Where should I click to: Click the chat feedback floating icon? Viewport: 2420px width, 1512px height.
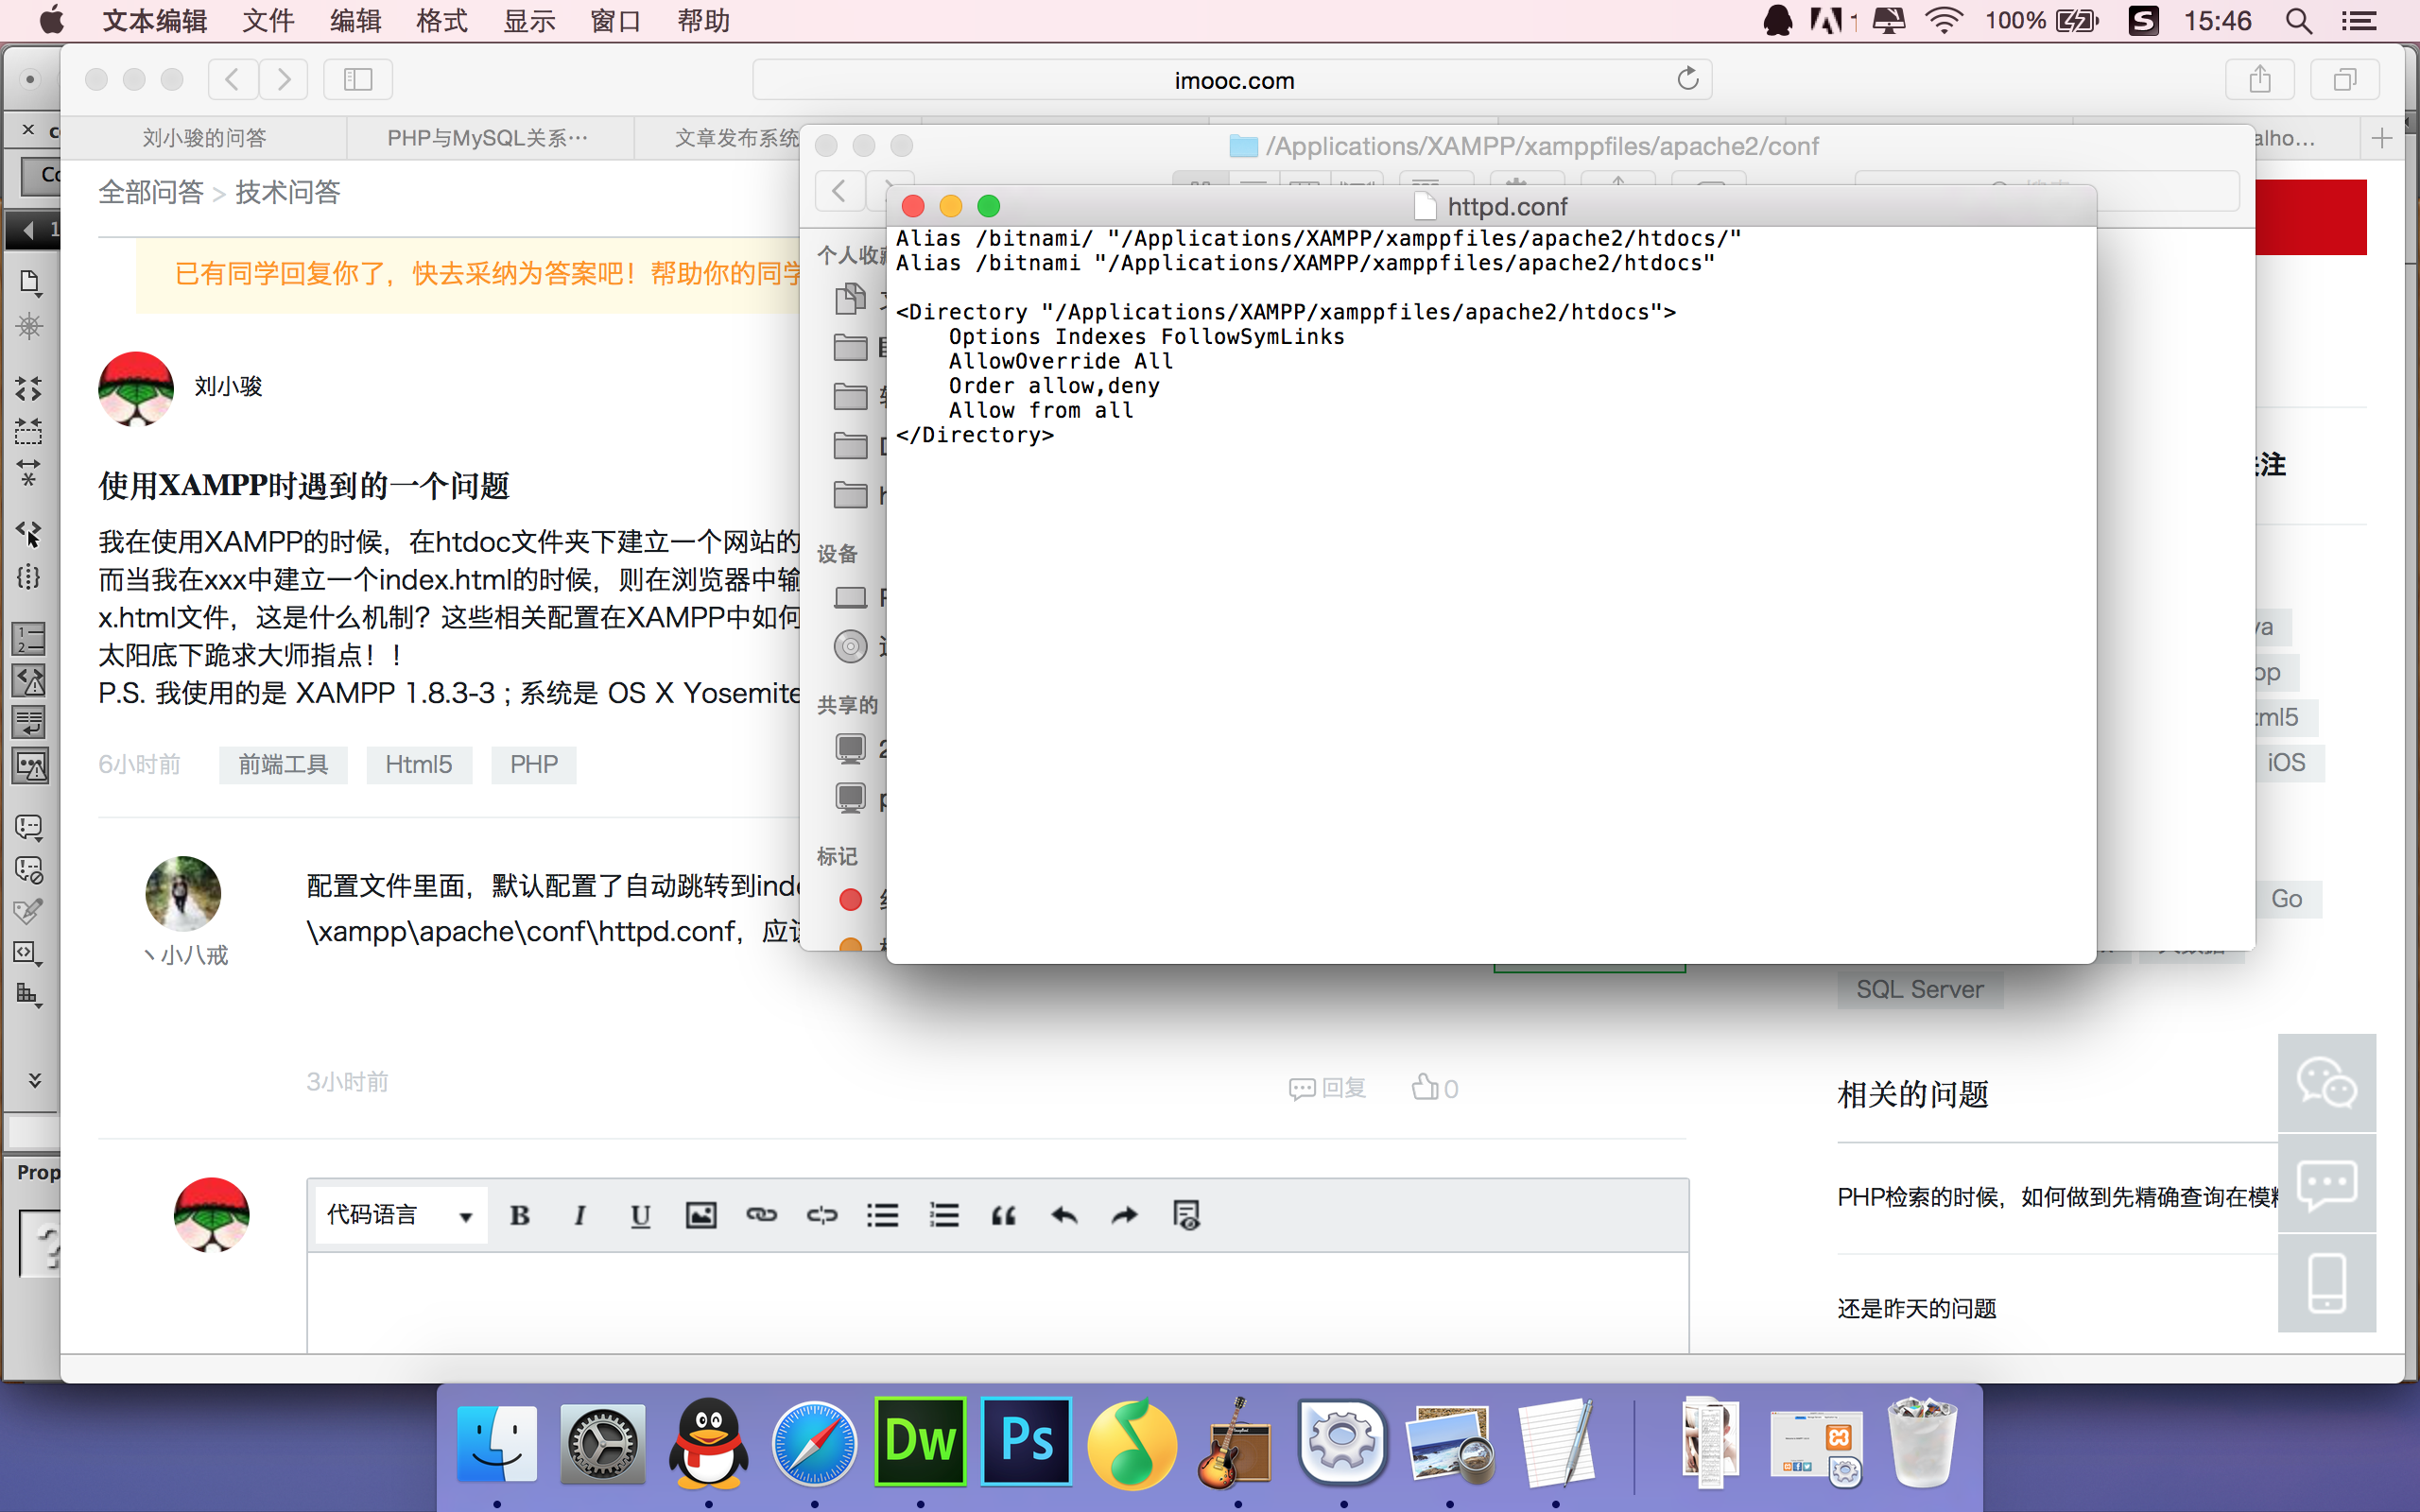point(2327,1183)
